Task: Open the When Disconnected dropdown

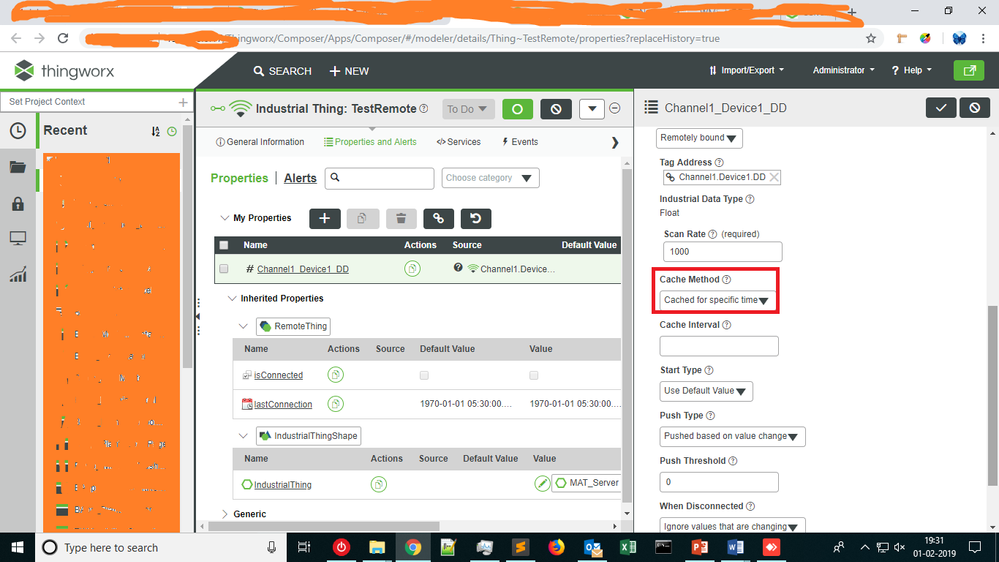Action: click(732, 526)
